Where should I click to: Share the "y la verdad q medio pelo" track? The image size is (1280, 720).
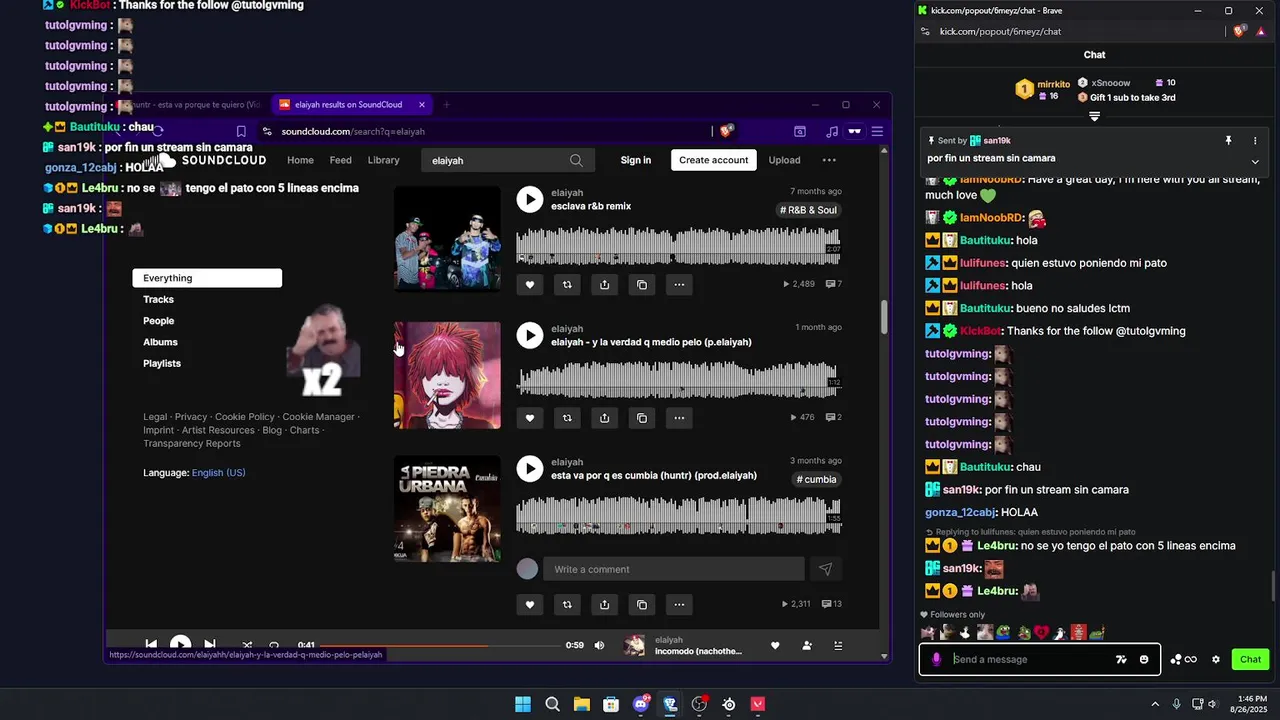coord(604,418)
